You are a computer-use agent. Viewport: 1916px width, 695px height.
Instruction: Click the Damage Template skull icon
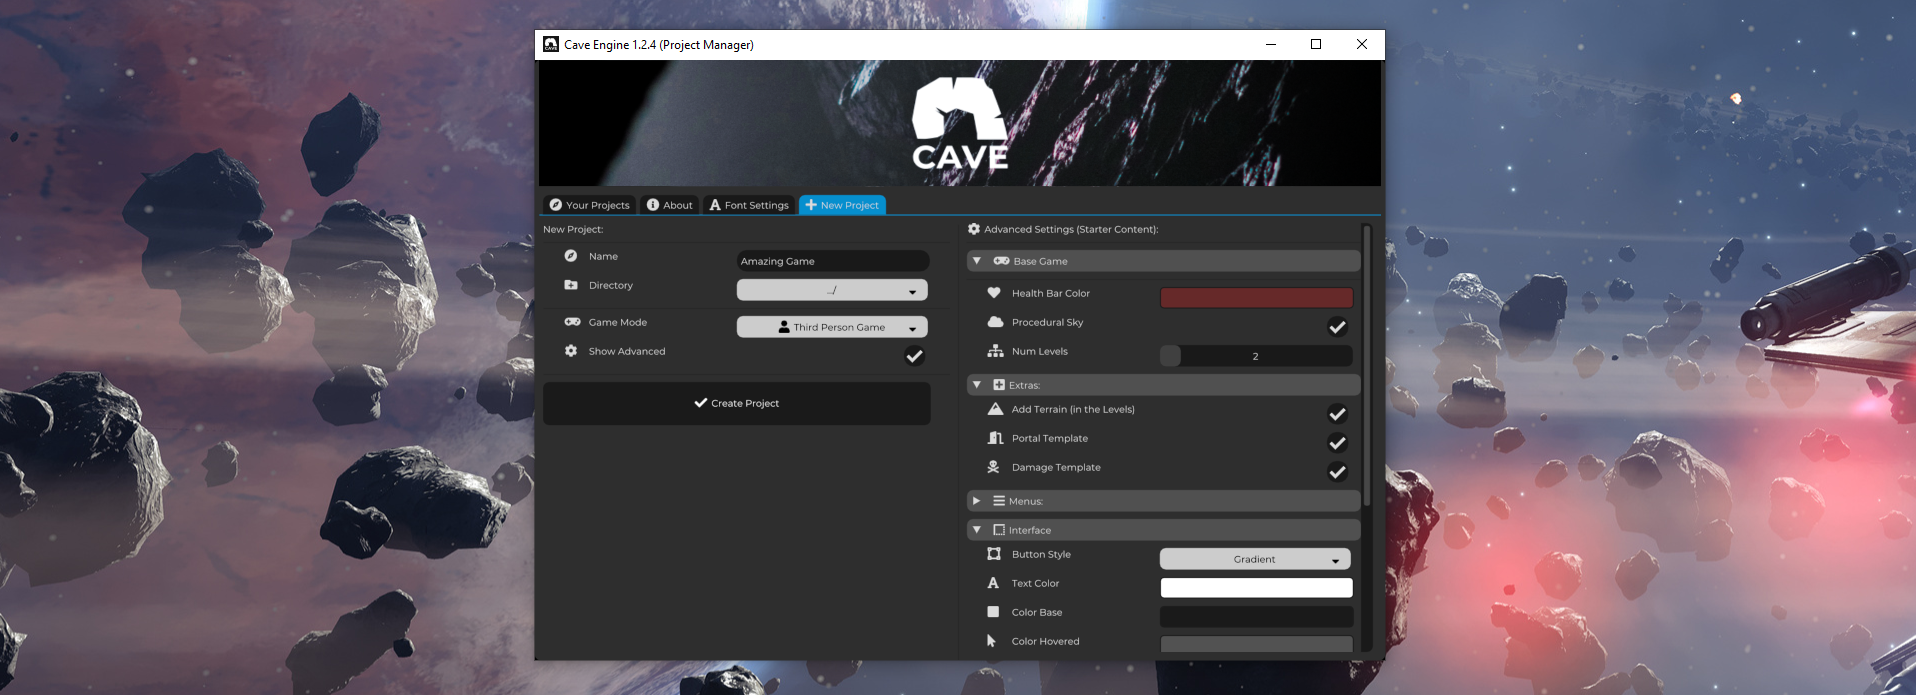click(x=994, y=467)
